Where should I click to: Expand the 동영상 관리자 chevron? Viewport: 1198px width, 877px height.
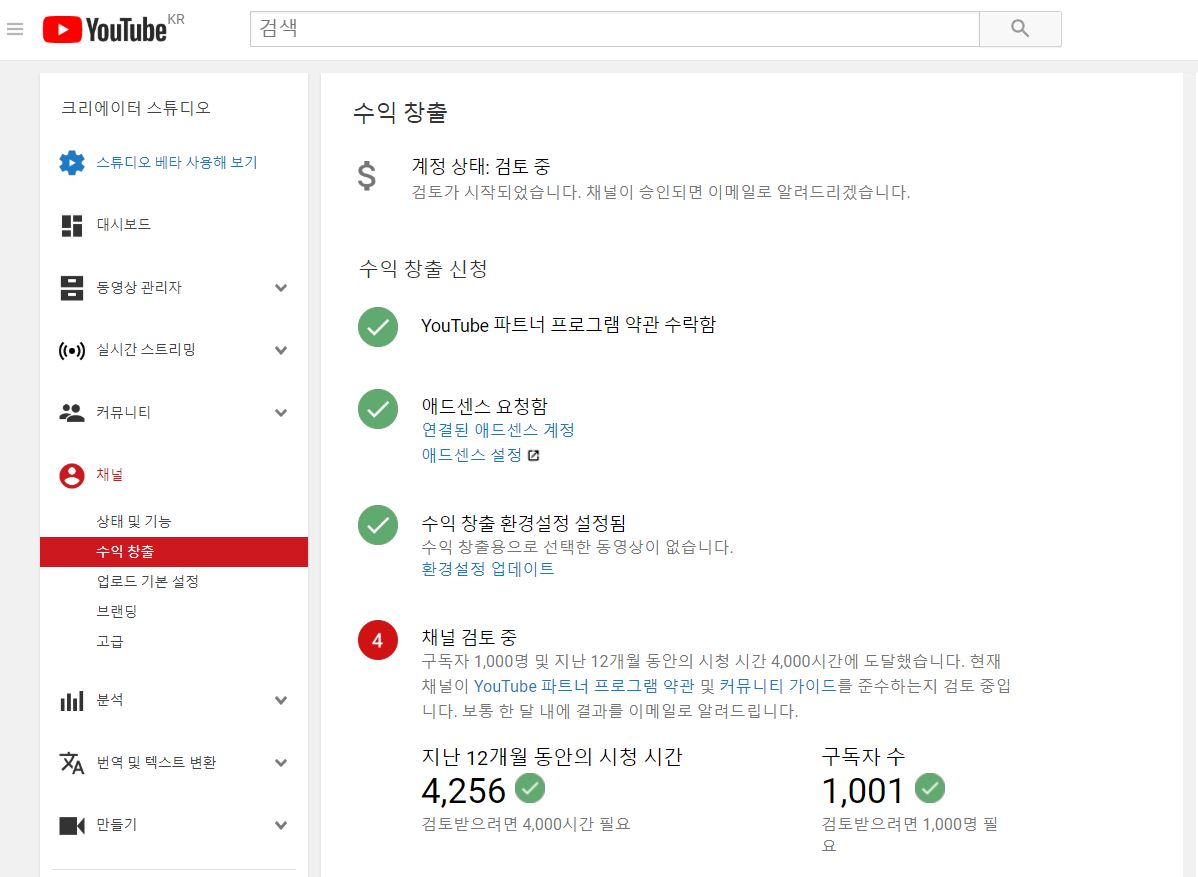[281, 288]
